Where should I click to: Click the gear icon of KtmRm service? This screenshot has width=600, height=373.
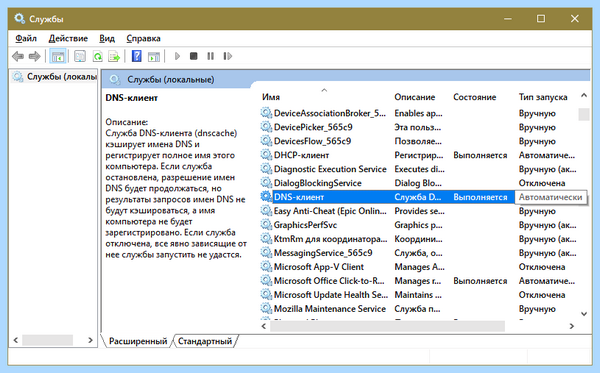point(266,239)
